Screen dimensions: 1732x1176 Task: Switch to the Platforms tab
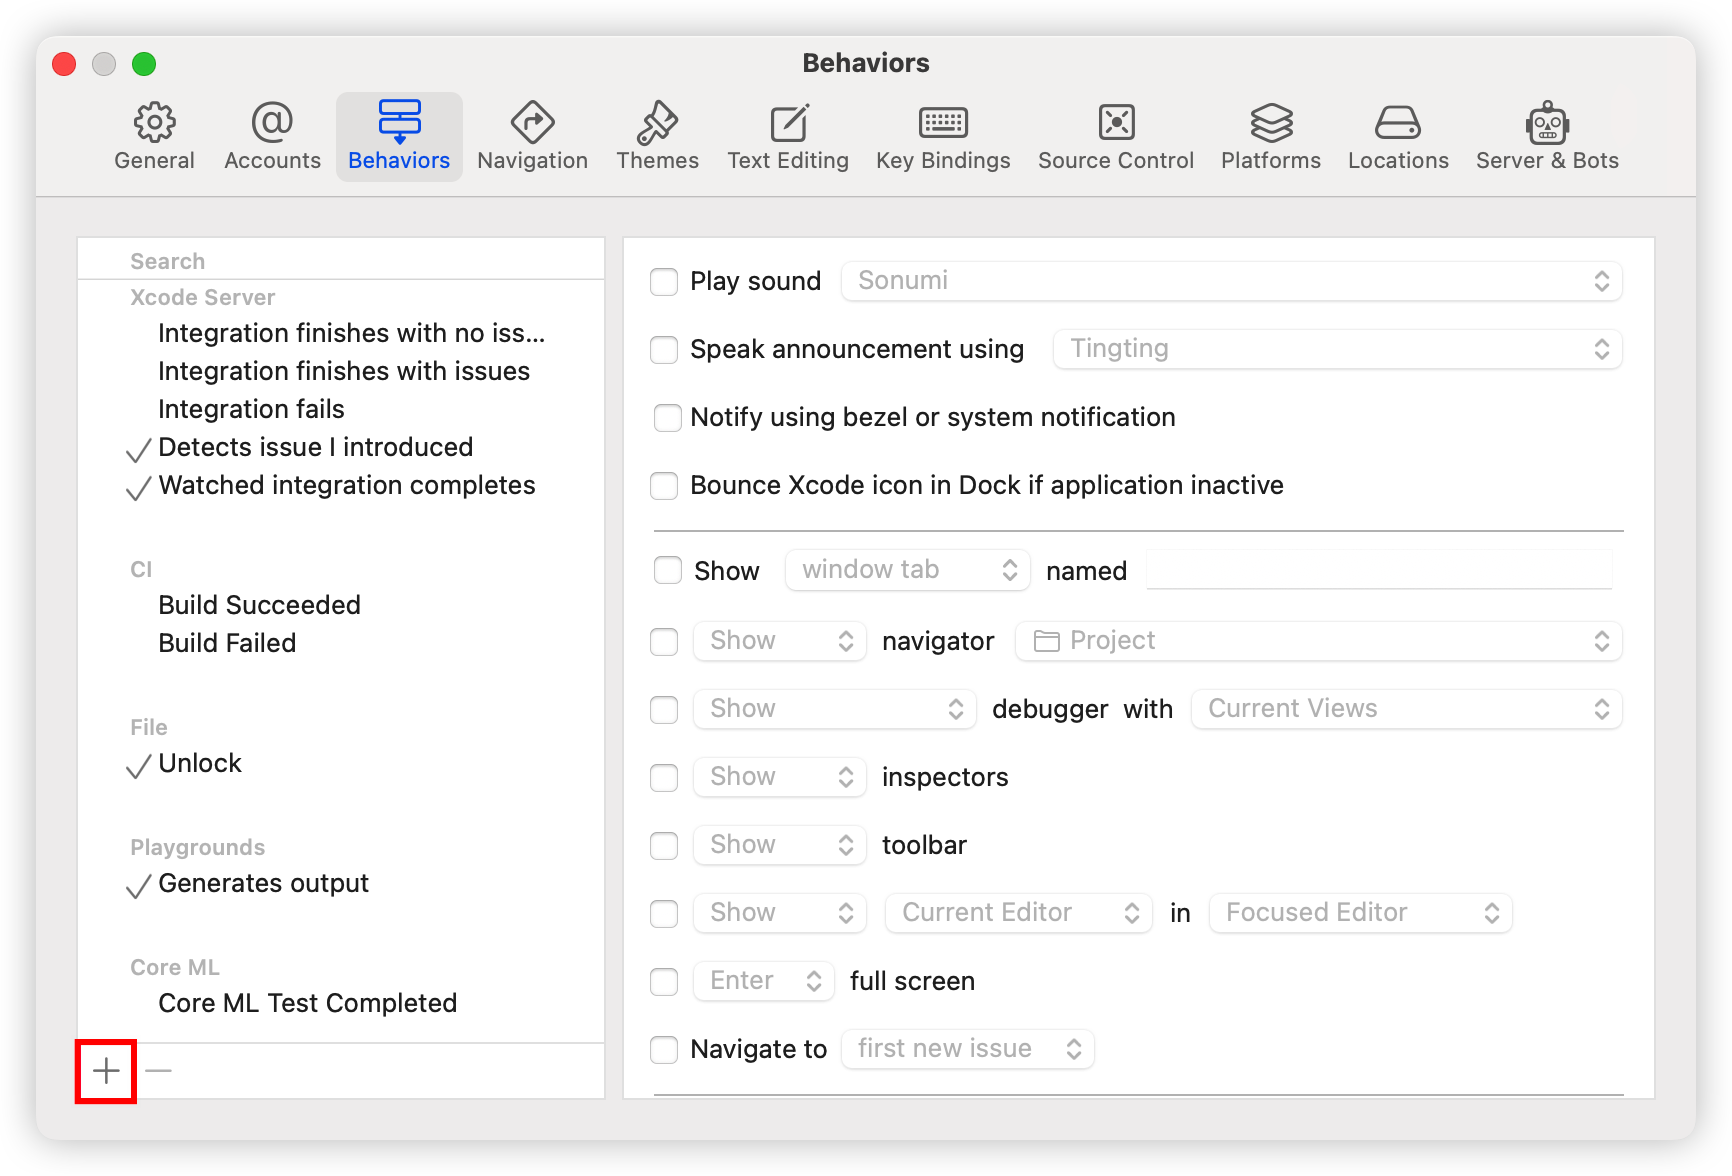(x=1270, y=134)
